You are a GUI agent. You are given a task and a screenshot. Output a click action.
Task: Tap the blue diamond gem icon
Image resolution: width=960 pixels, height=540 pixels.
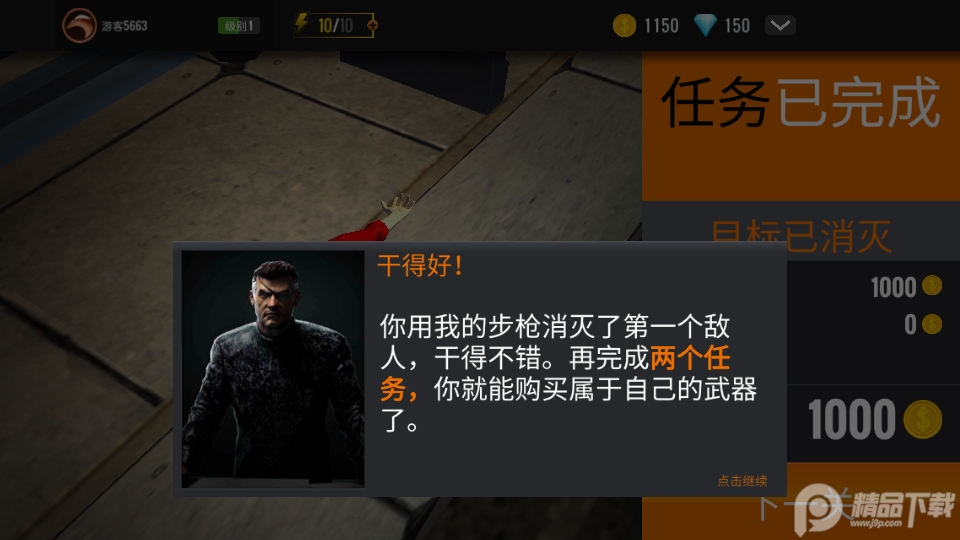[x=705, y=26]
